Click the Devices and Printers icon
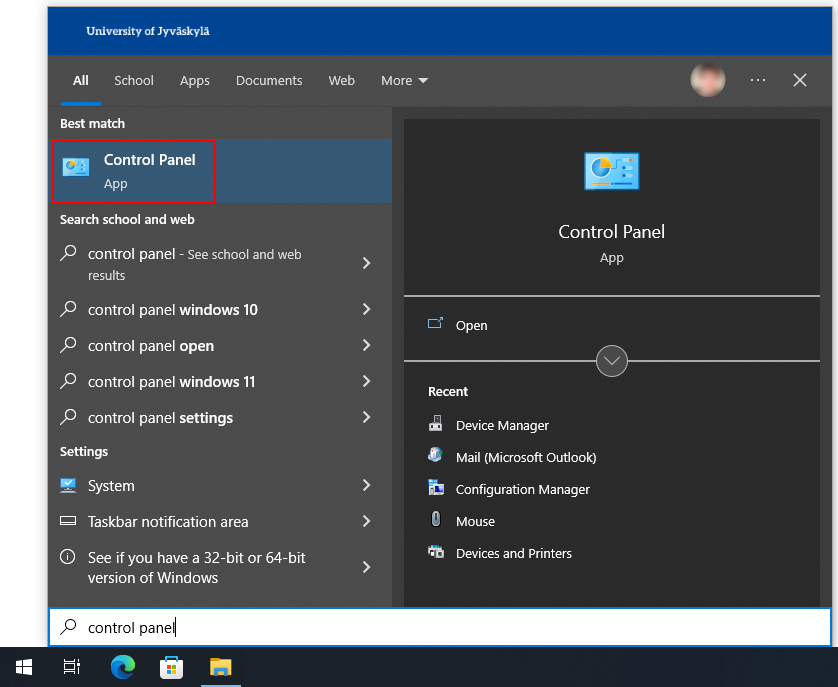Viewport: 838px width, 687px height. pyautogui.click(x=436, y=551)
